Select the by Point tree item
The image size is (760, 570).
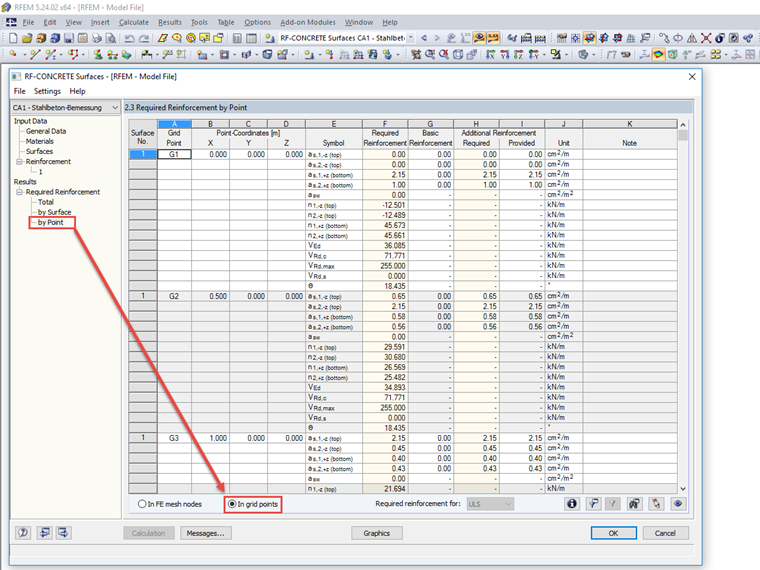pos(50,222)
